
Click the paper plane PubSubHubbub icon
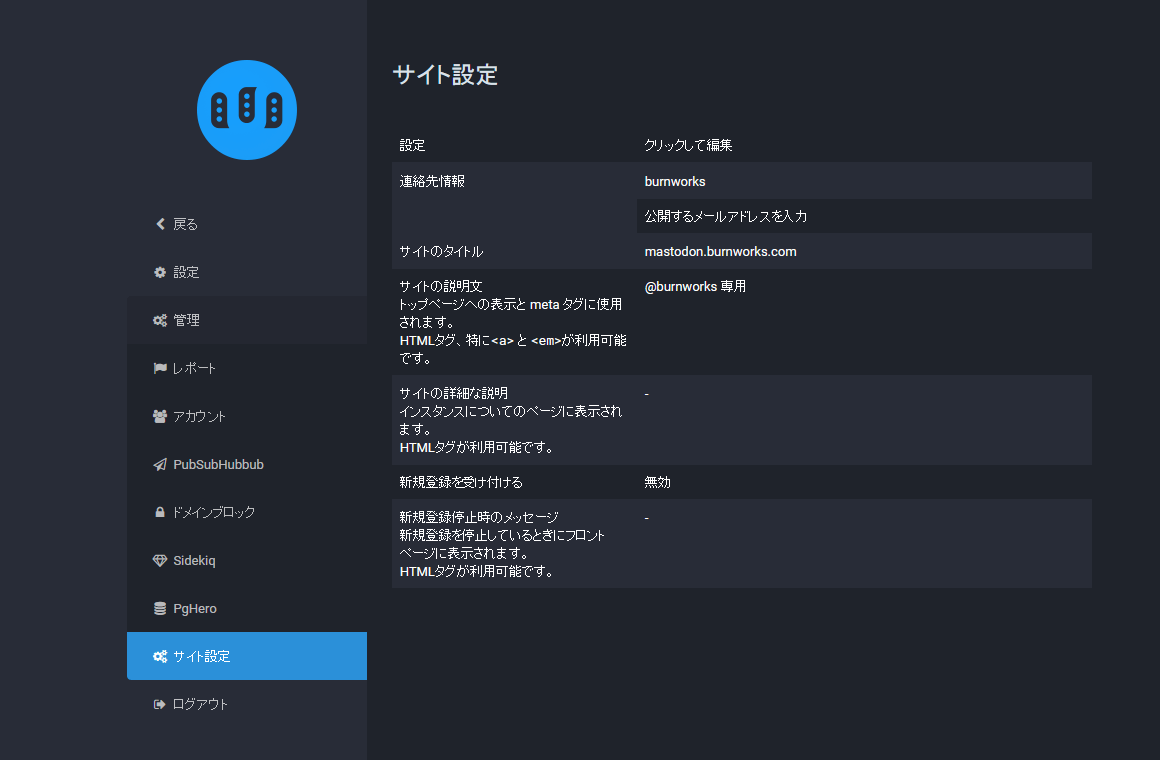click(160, 465)
